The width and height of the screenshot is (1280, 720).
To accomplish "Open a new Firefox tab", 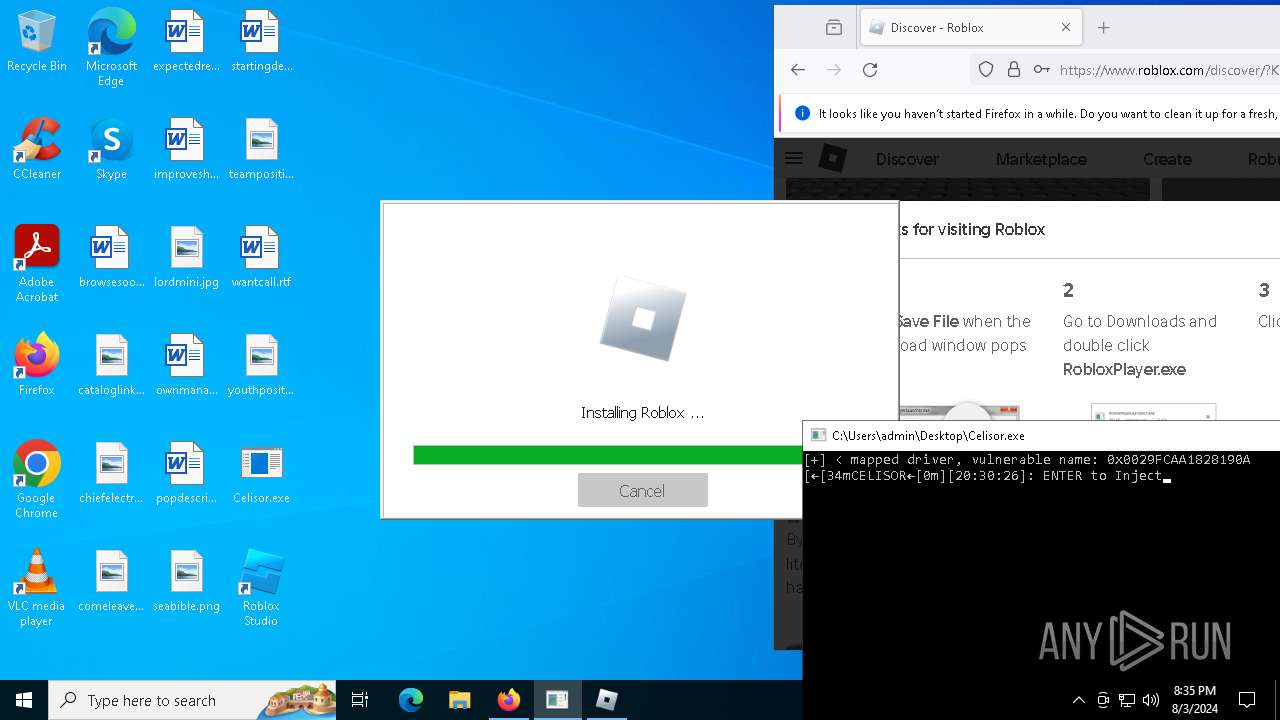I will (x=1104, y=28).
